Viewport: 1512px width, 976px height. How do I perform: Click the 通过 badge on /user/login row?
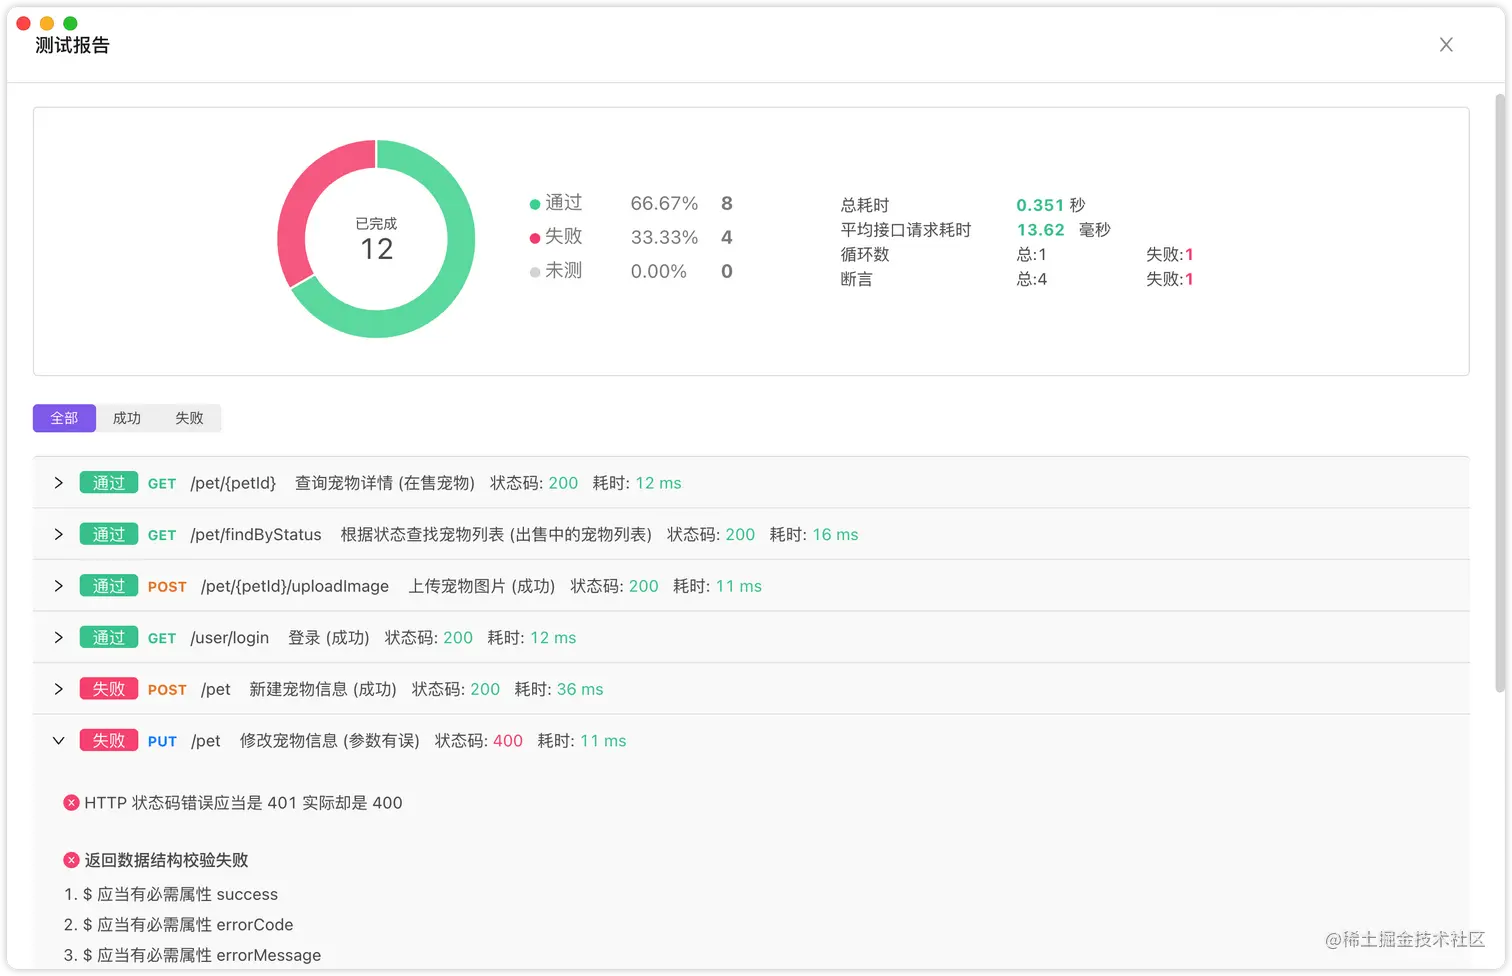(x=108, y=637)
